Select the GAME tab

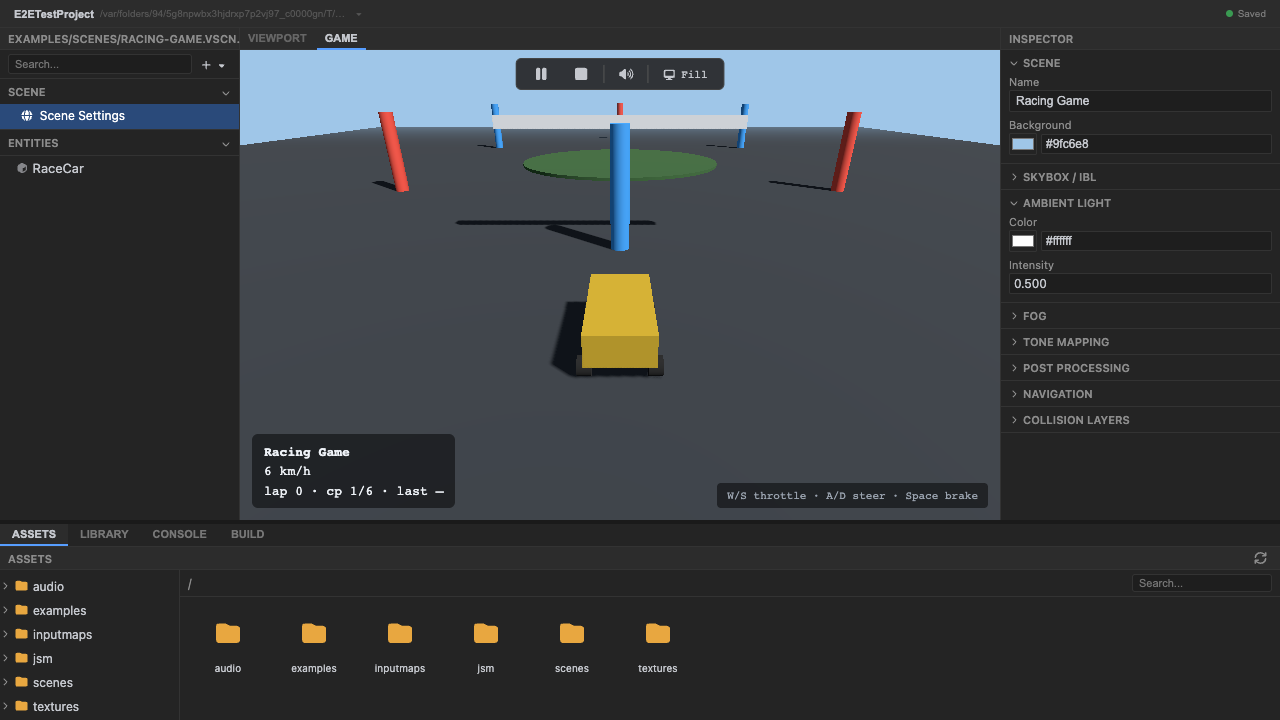(341, 38)
